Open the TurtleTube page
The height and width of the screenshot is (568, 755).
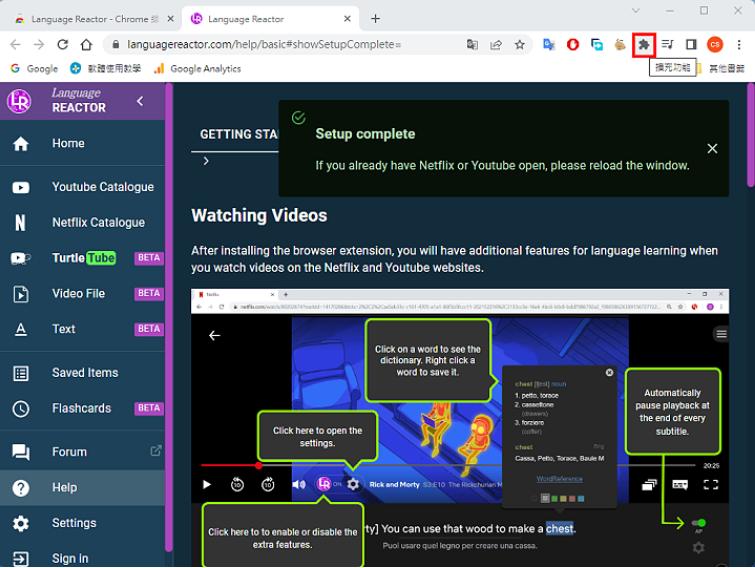coord(82,258)
